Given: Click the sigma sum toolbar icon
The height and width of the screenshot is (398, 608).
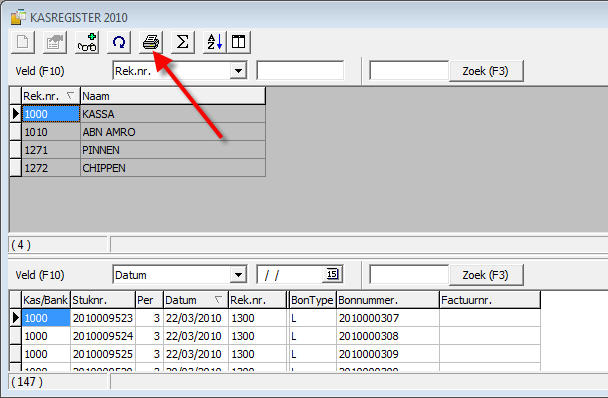Looking at the screenshot, I should click(183, 42).
